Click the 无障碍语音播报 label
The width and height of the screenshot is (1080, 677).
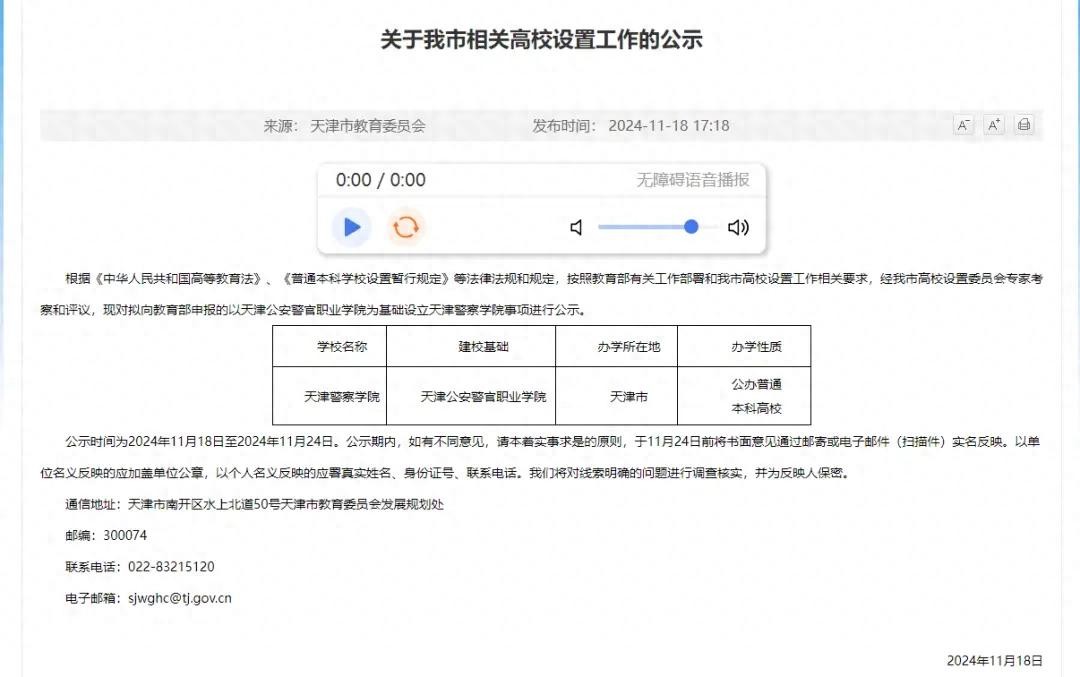click(x=693, y=180)
